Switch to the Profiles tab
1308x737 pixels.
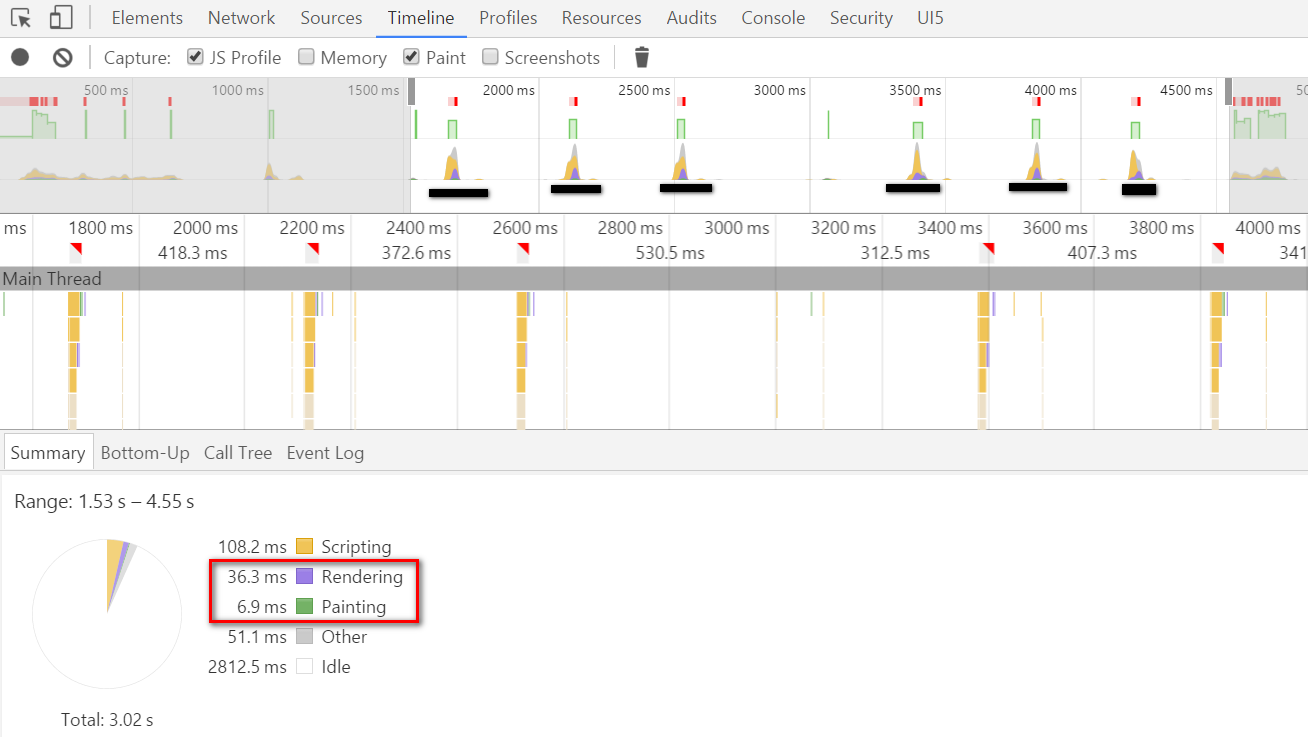(508, 18)
